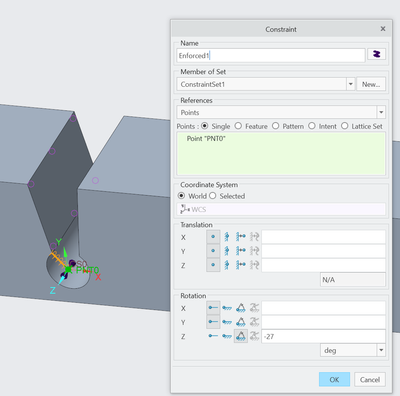The image size is (400, 396).
Task: Click the constraint color icon beside Name field
Action: tap(376, 54)
